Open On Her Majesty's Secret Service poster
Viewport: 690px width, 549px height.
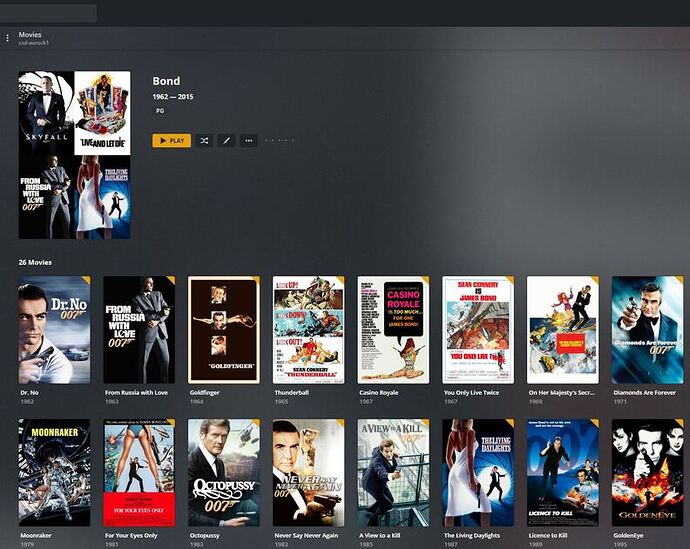point(563,330)
